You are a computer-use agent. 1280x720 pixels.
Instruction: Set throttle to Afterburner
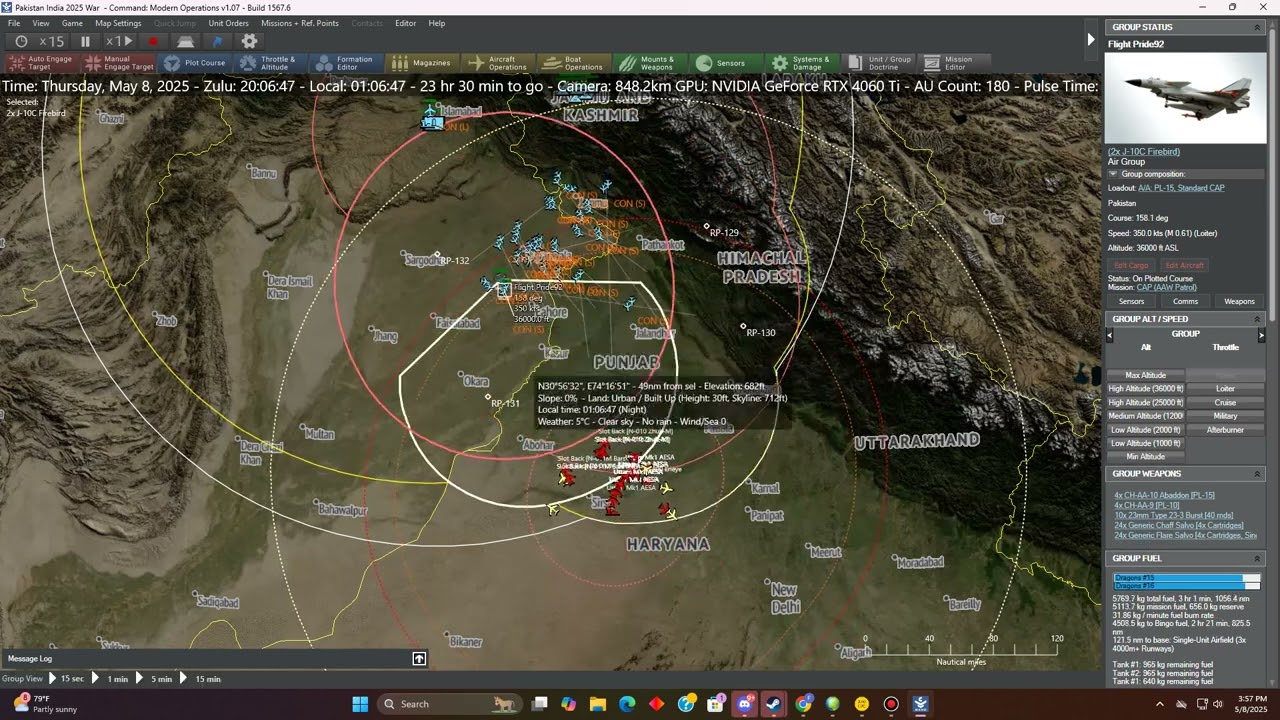point(1225,429)
